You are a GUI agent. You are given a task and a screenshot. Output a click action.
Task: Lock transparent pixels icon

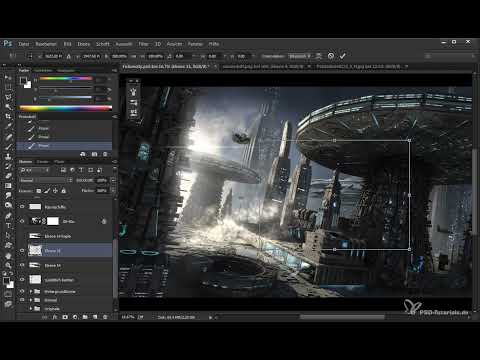(39, 191)
